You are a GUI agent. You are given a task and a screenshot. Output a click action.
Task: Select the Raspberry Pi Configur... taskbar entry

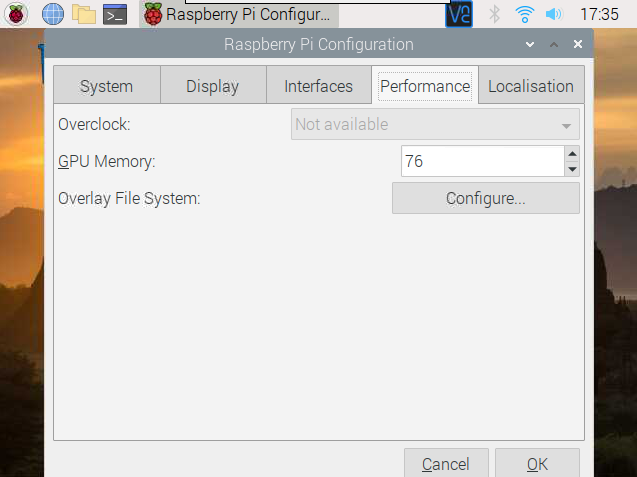tap(239, 15)
